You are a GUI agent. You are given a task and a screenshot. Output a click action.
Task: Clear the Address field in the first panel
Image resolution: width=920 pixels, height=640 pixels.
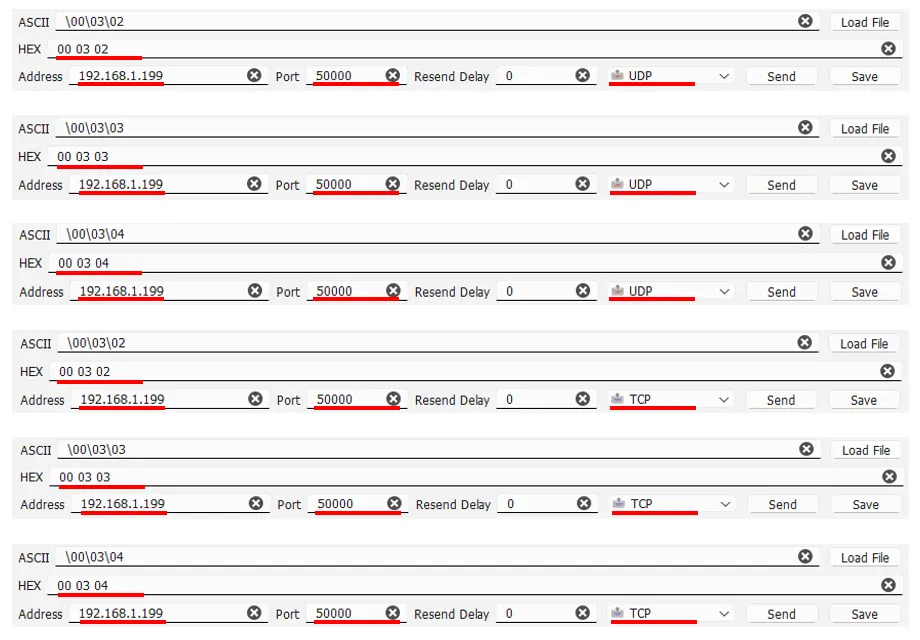tap(254, 75)
